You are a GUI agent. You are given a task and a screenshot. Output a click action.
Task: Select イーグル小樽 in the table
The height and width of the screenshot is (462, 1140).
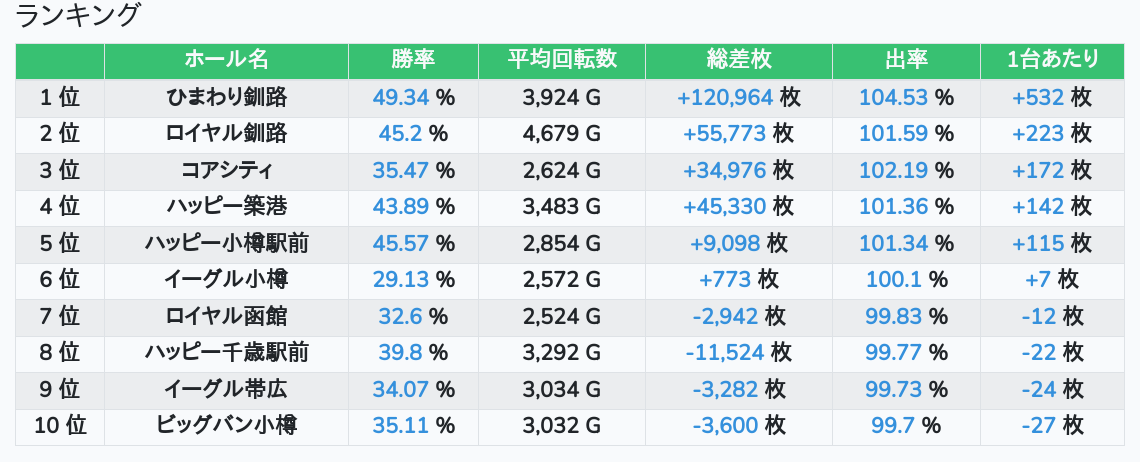pyautogui.click(x=226, y=280)
